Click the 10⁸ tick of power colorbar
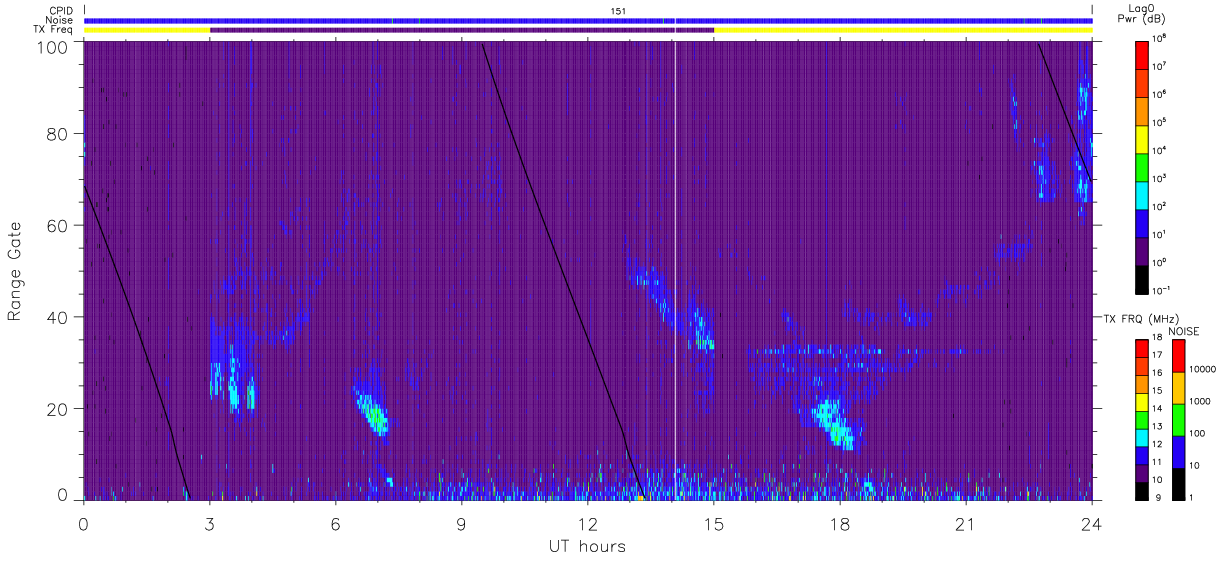This screenshot has width=1228, height=567. (x=1161, y=40)
